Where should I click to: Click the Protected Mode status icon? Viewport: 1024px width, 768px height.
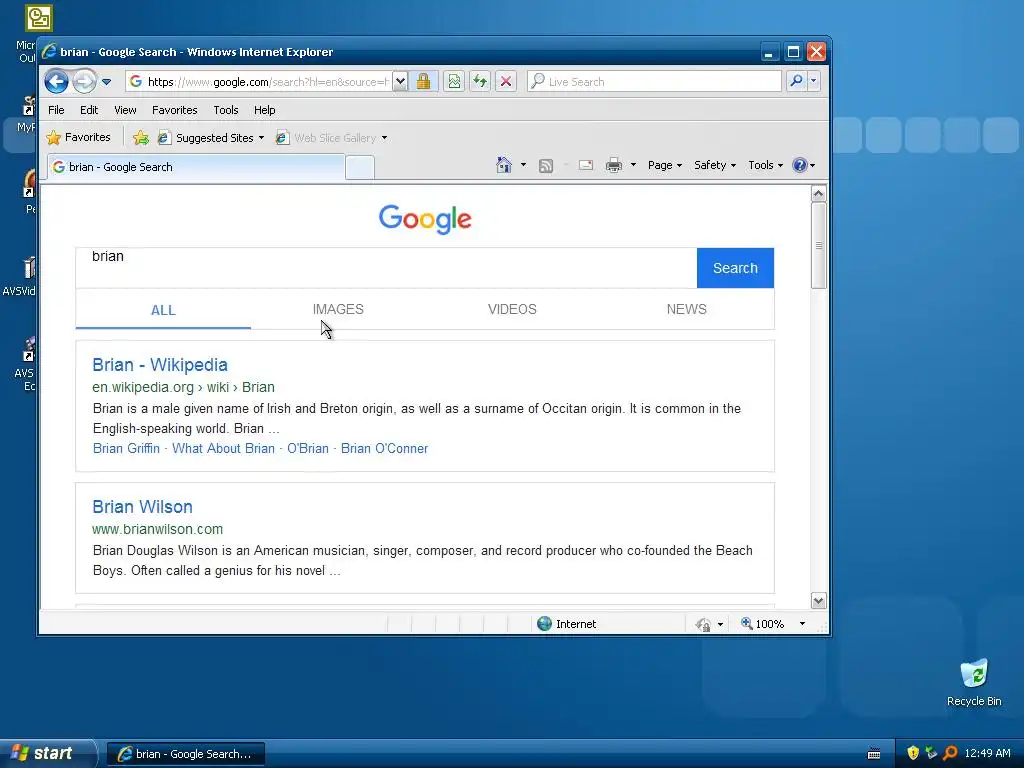click(x=703, y=624)
